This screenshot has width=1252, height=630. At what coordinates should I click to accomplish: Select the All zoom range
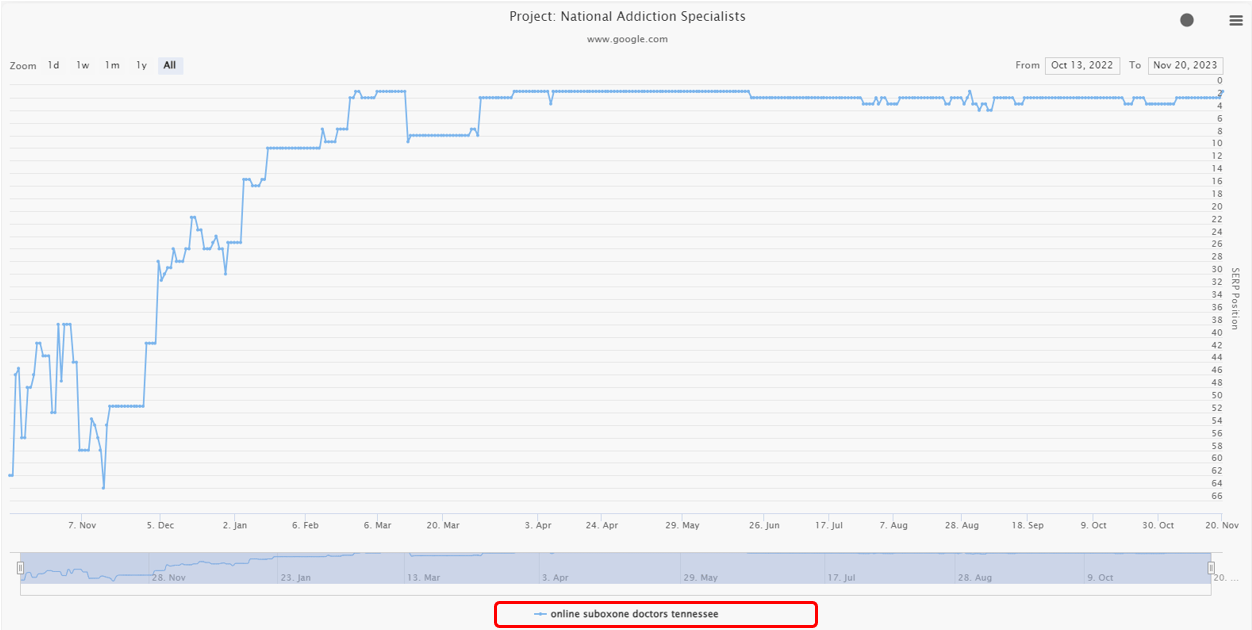[x=170, y=66]
